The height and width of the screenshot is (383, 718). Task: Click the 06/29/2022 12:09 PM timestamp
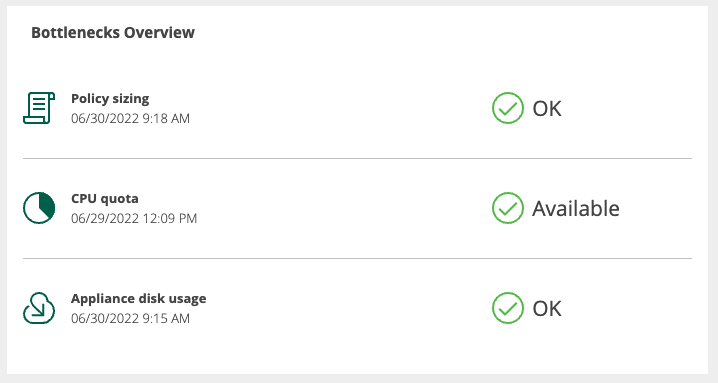pyautogui.click(x=134, y=218)
